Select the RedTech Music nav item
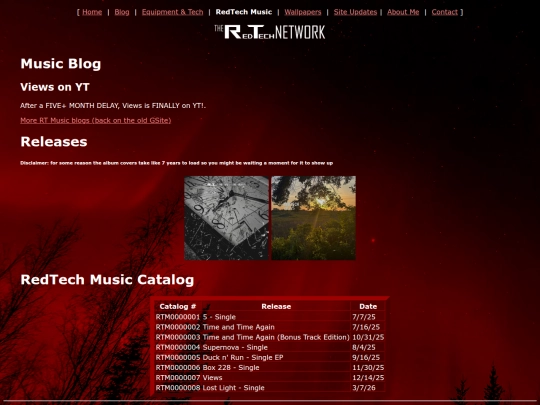540x405 pixels. pos(244,12)
